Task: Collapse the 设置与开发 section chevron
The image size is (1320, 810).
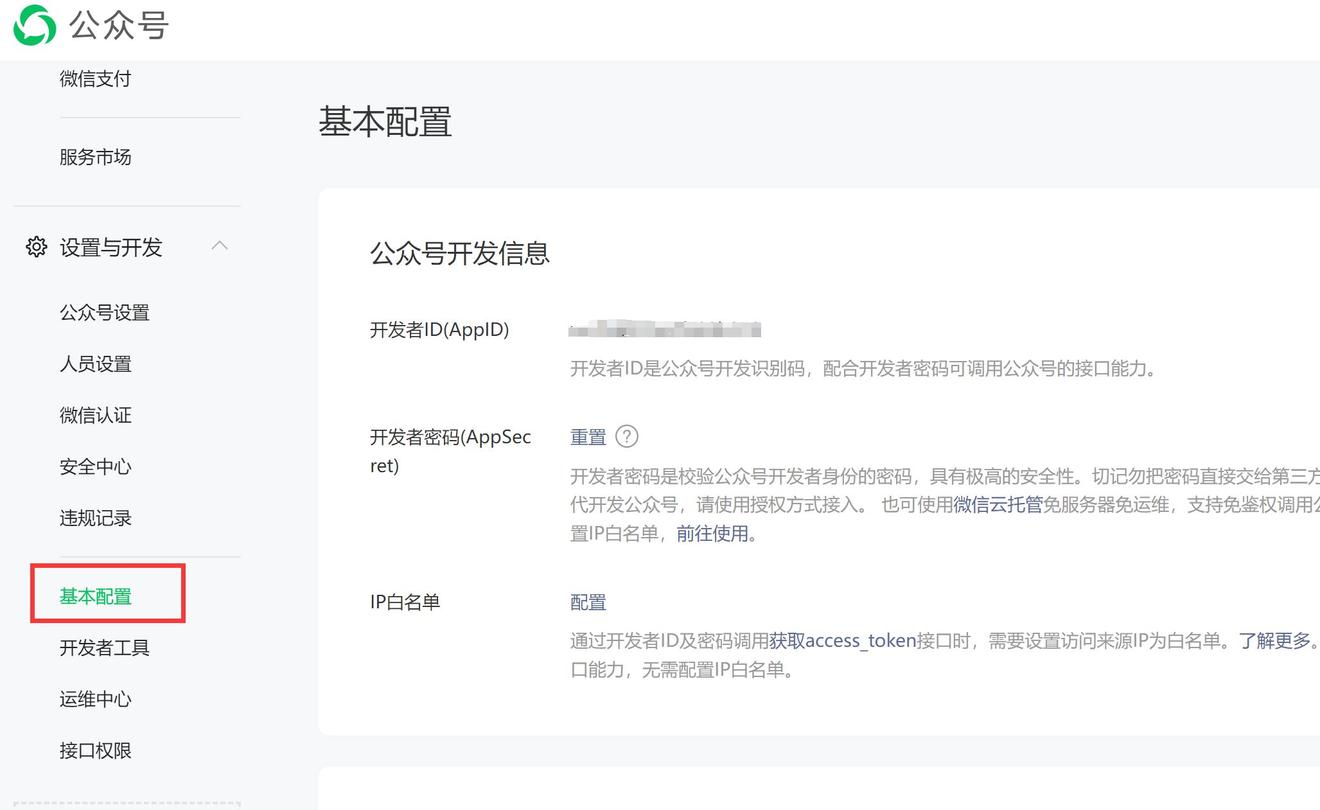Action: tap(220, 246)
